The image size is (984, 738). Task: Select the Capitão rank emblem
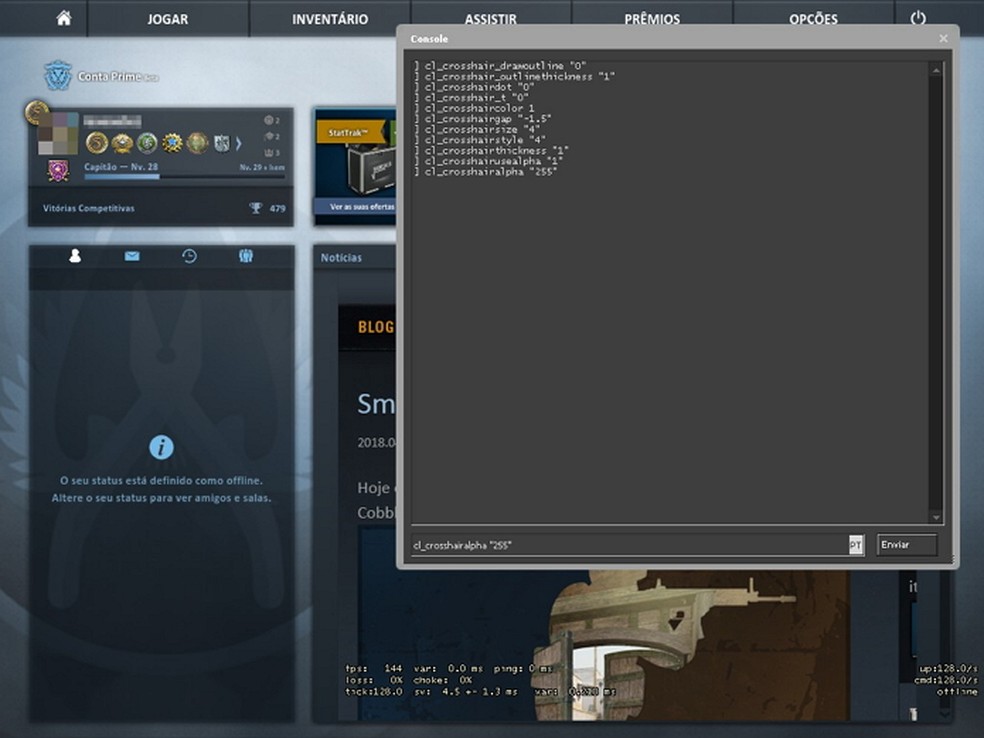point(58,171)
